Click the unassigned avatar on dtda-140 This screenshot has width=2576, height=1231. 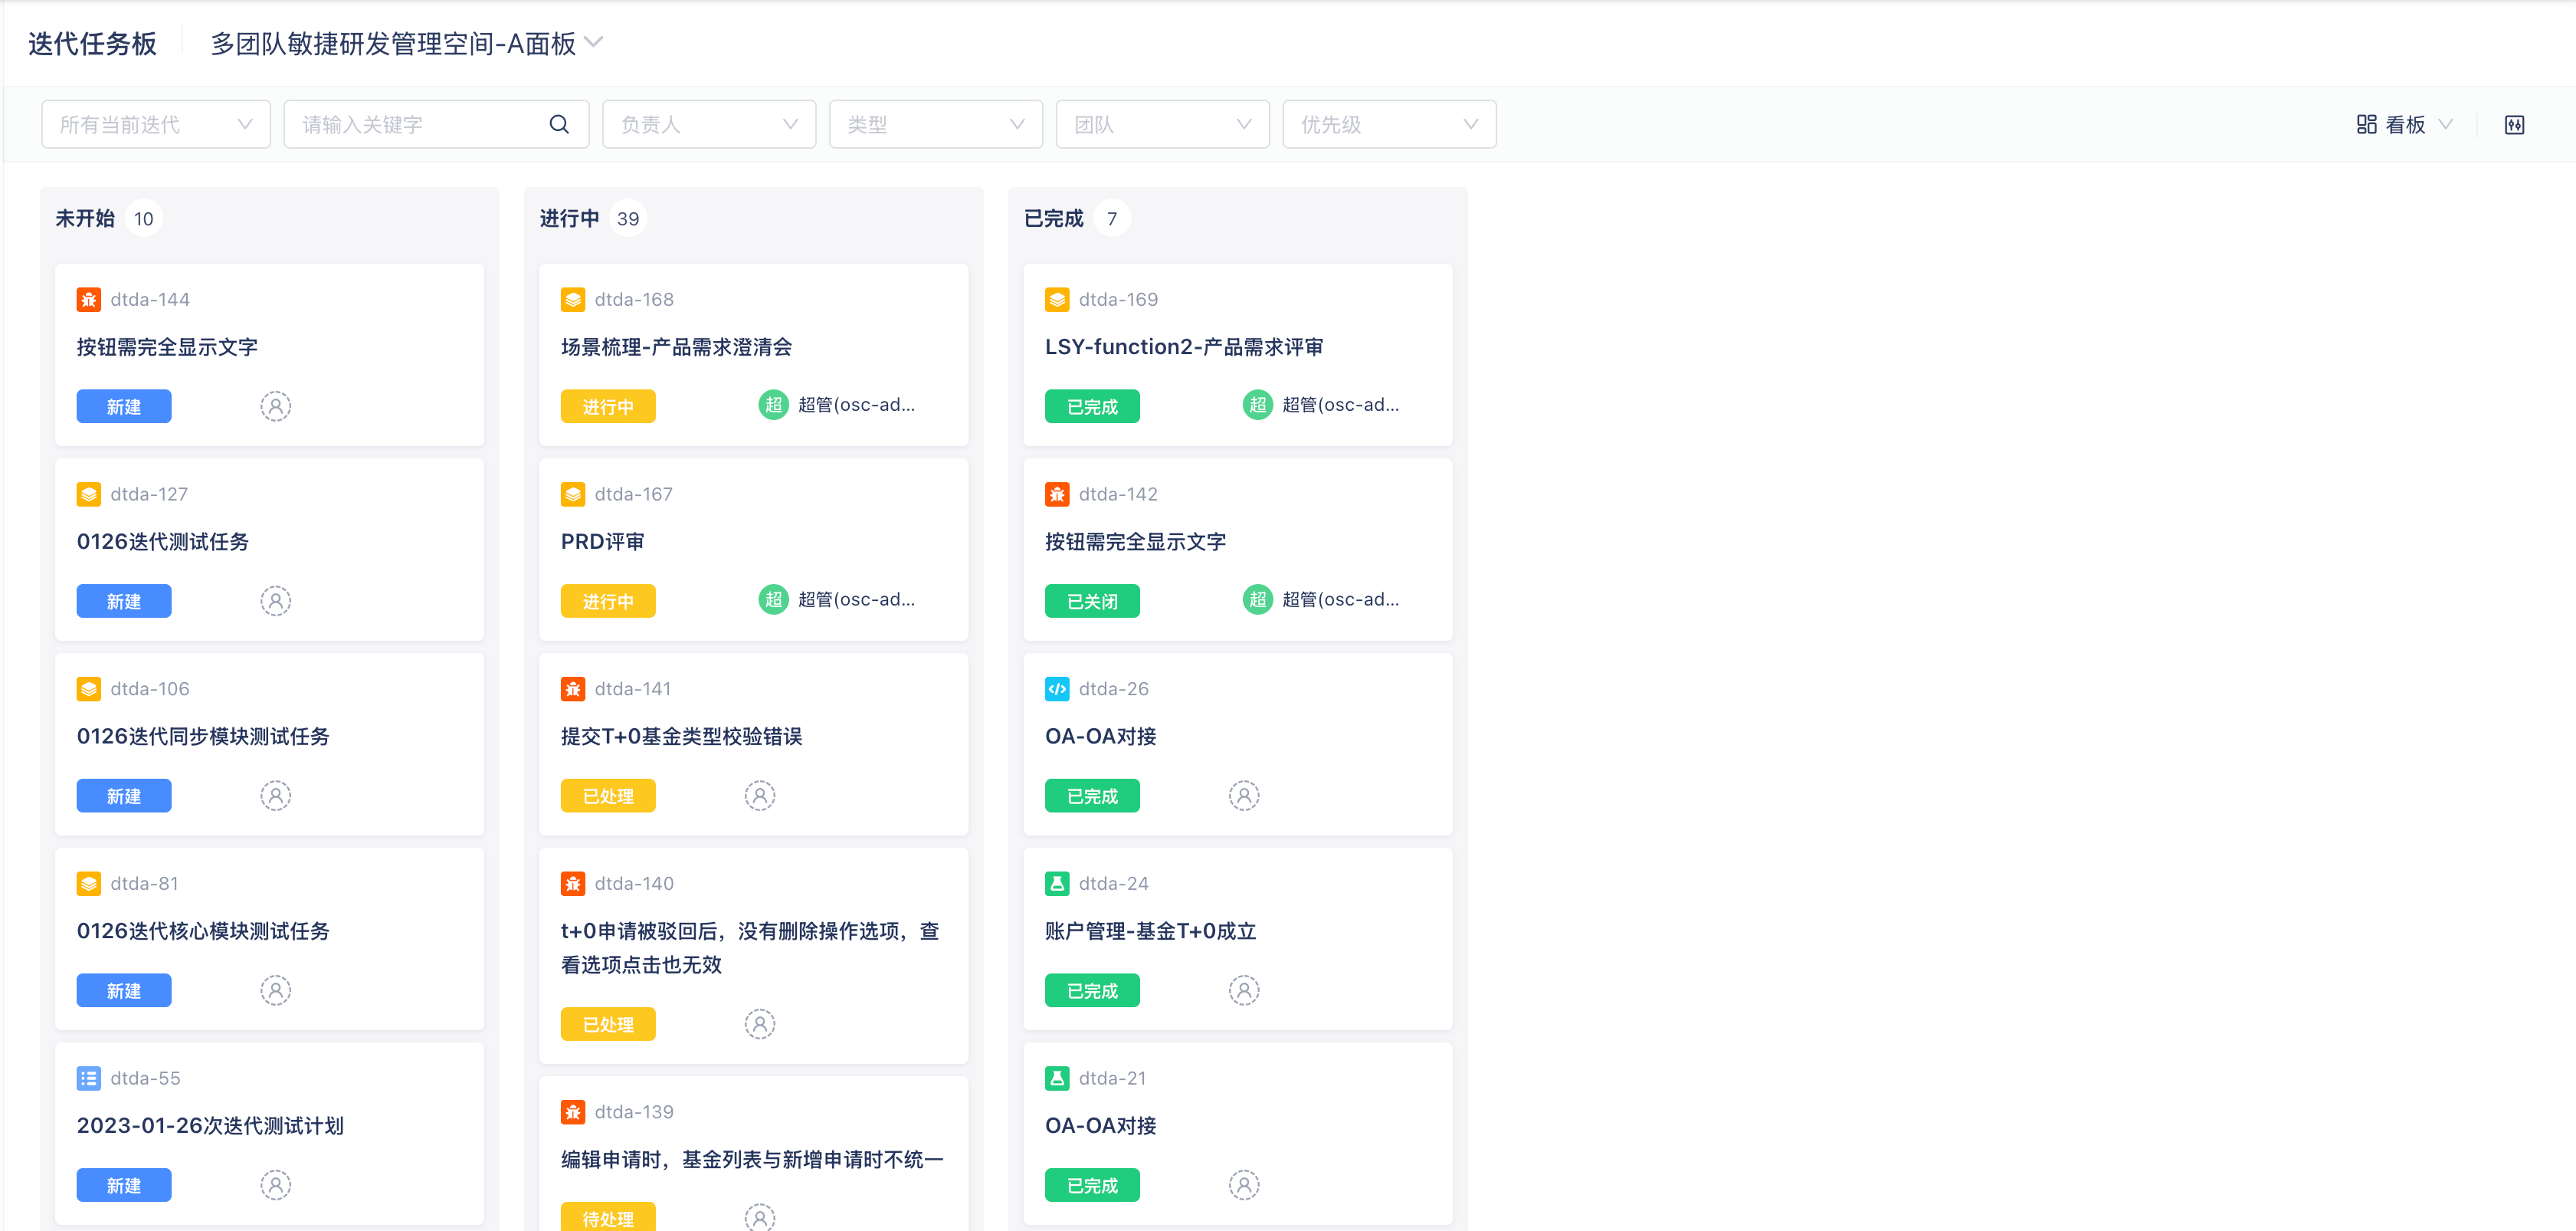pyautogui.click(x=760, y=1024)
